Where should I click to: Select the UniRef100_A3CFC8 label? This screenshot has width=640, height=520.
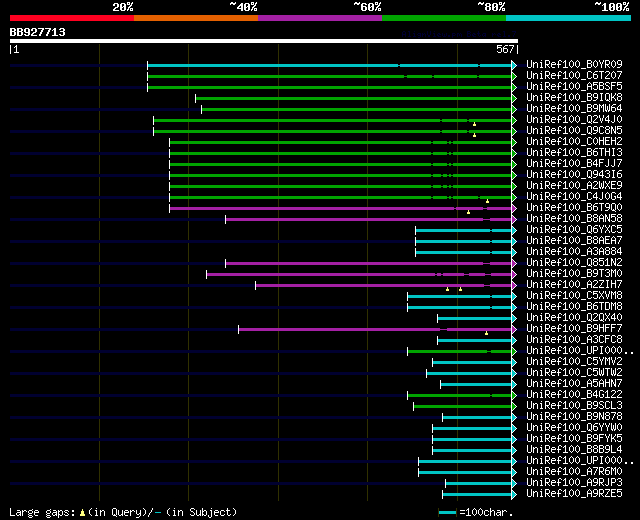click(574, 340)
